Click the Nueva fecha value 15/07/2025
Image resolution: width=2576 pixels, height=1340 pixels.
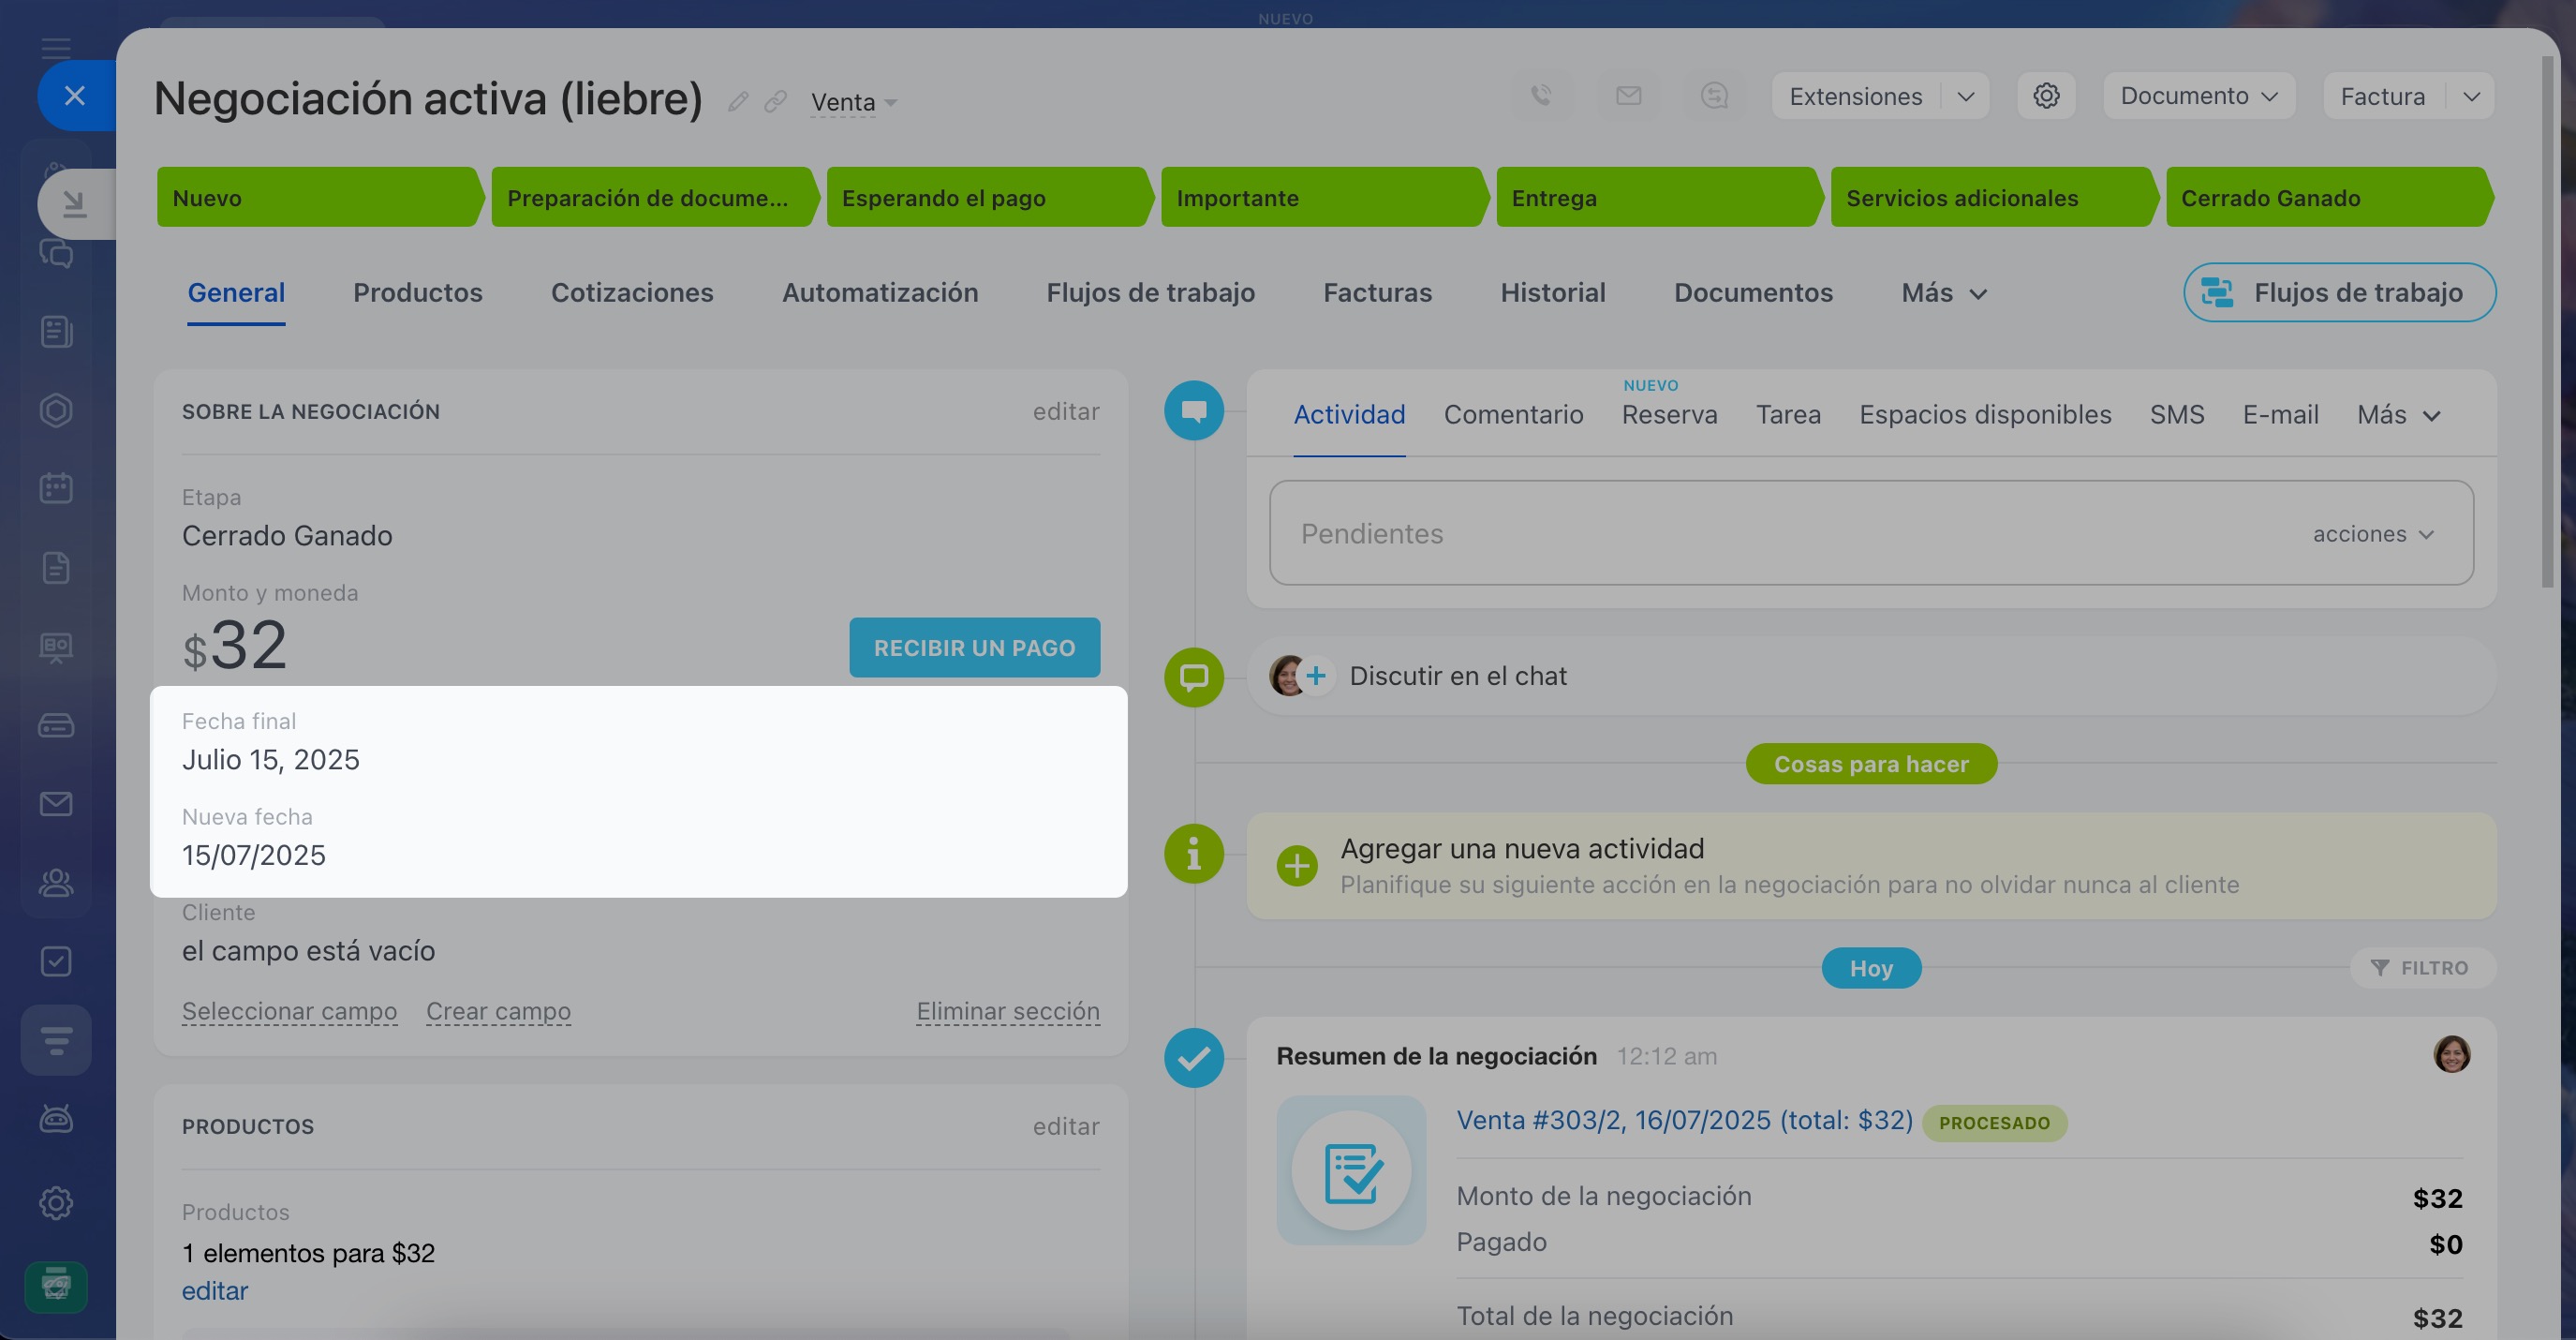pyautogui.click(x=254, y=855)
